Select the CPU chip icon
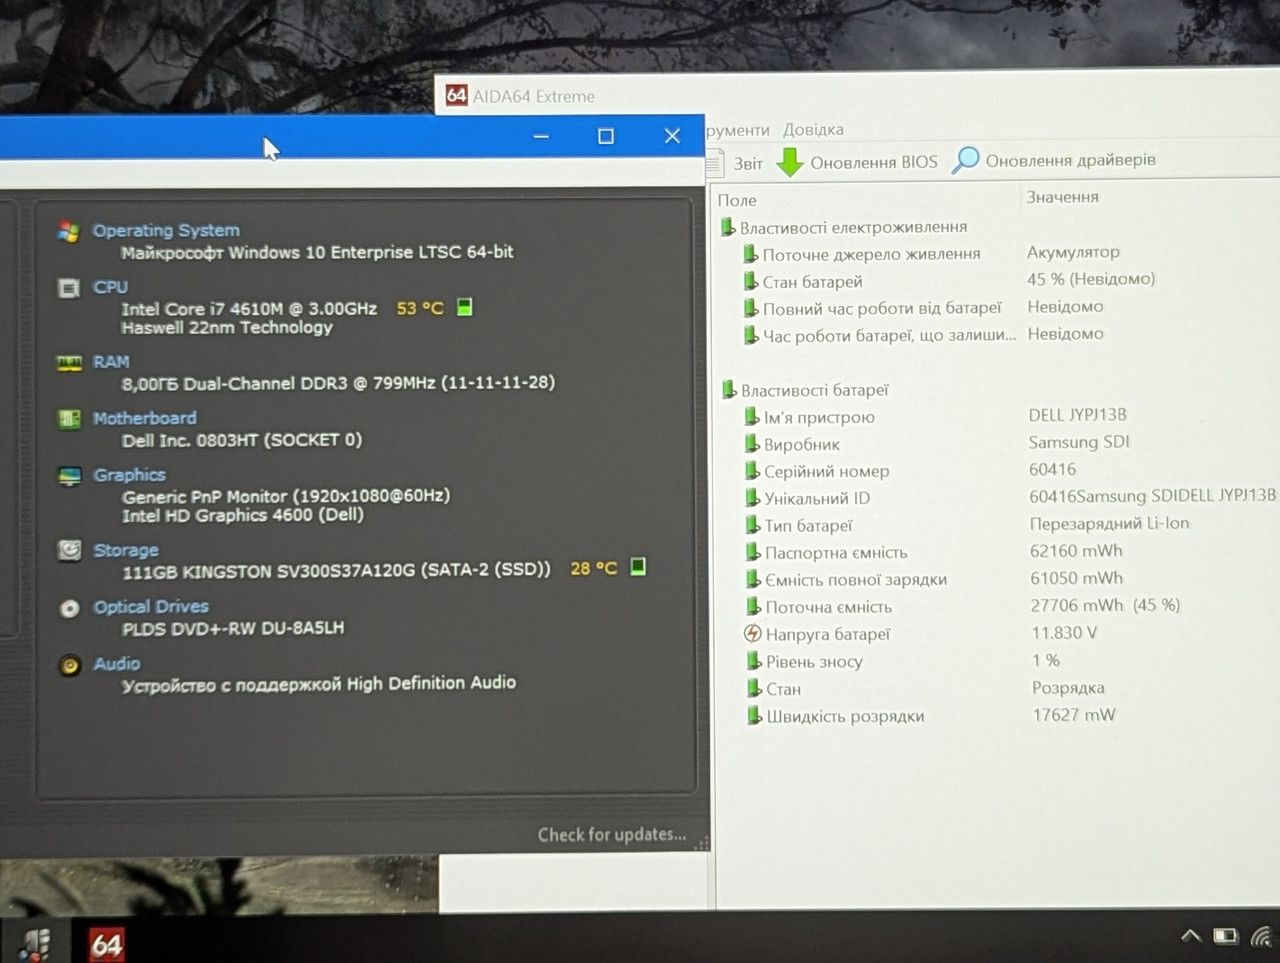Viewport: 1280px width, 963px height. (69, 289)
